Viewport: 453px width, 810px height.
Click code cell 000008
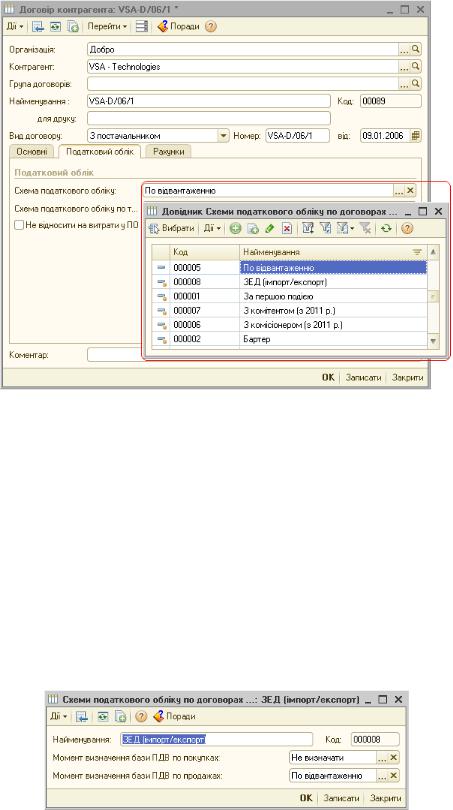(205, 282)
